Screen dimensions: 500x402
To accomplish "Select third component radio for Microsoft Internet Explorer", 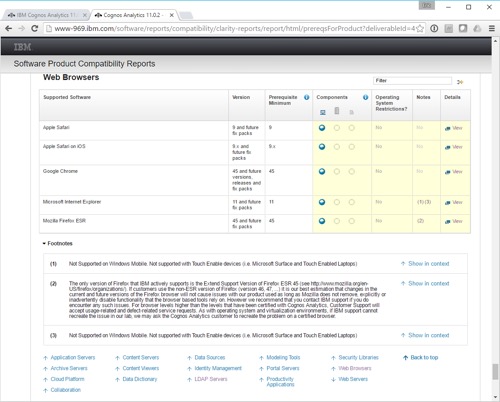I will coord(352,202).
